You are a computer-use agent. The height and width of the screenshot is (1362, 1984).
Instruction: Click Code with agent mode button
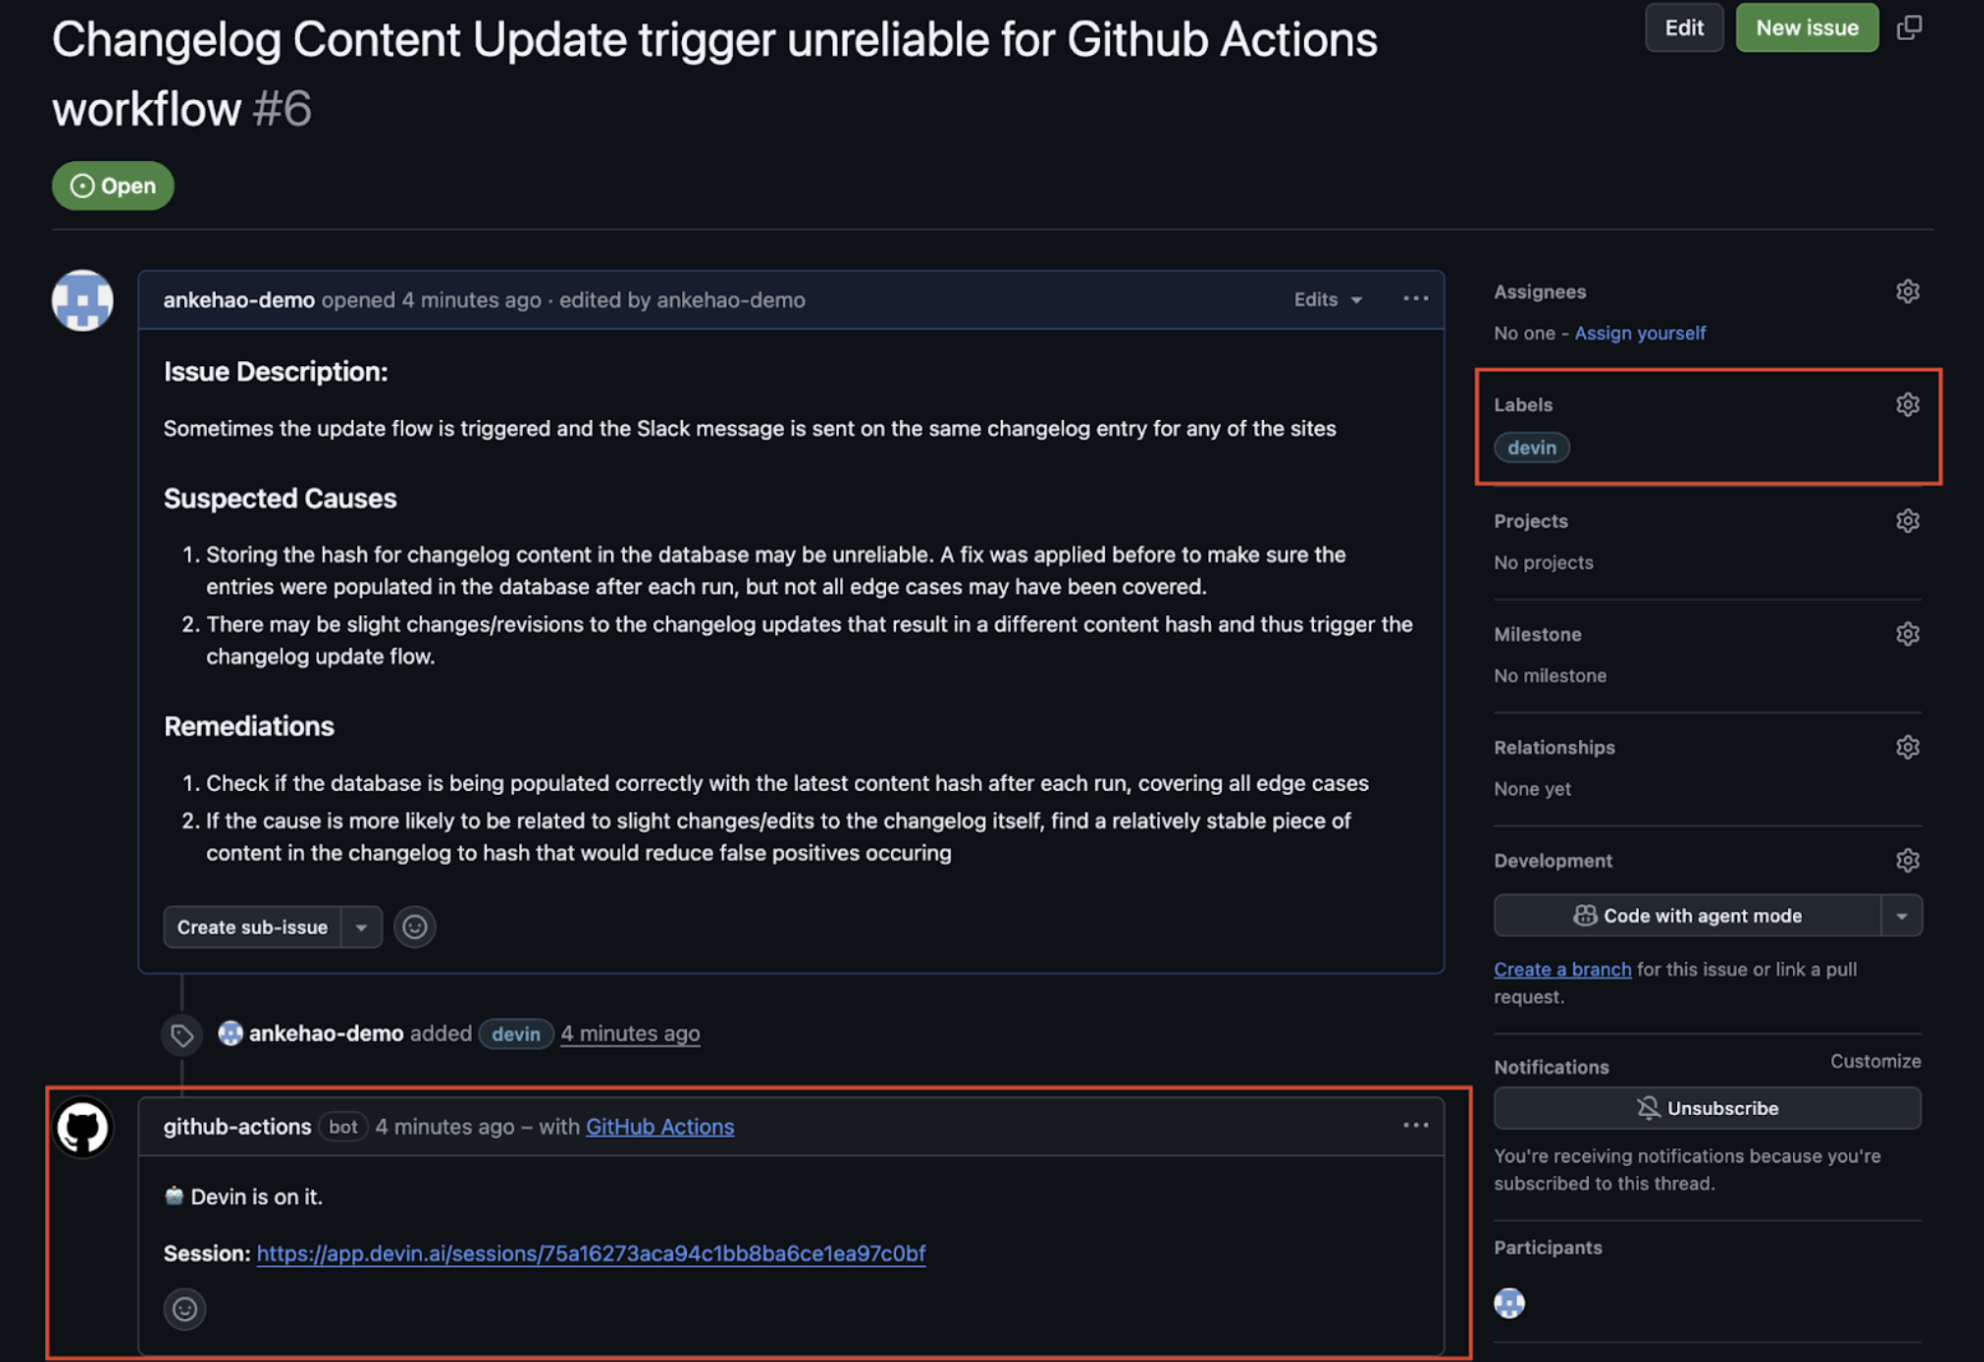(1687, 916)
